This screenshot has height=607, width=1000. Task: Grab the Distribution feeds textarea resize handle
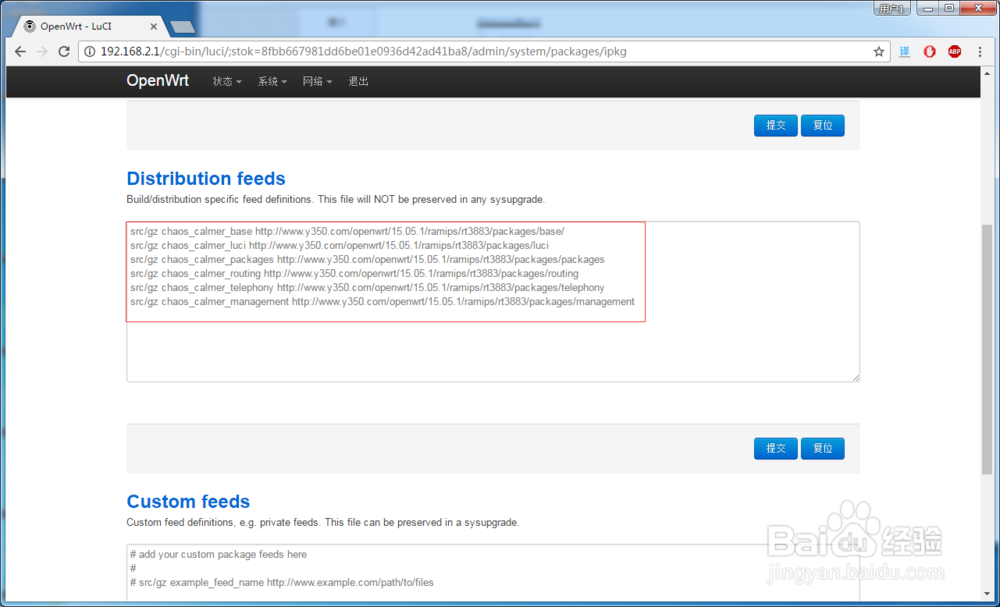pyautogui.click(x=855, y=377)
